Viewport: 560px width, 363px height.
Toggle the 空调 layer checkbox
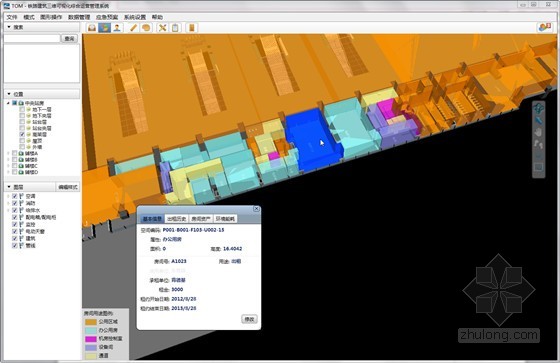point(15,196)
